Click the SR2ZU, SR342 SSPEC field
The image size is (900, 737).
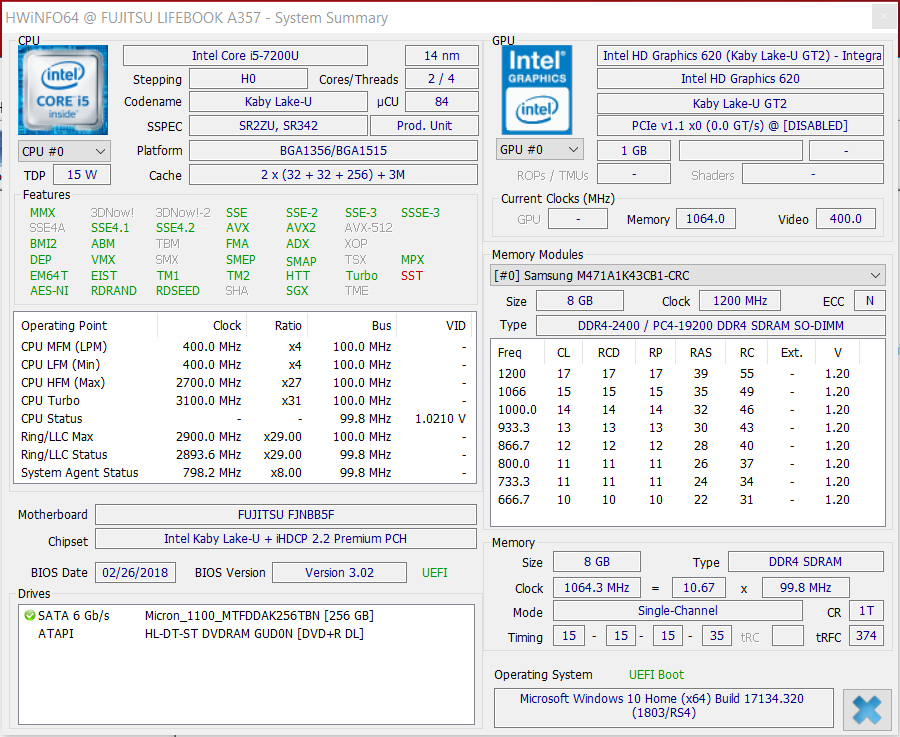pos(278,126)
